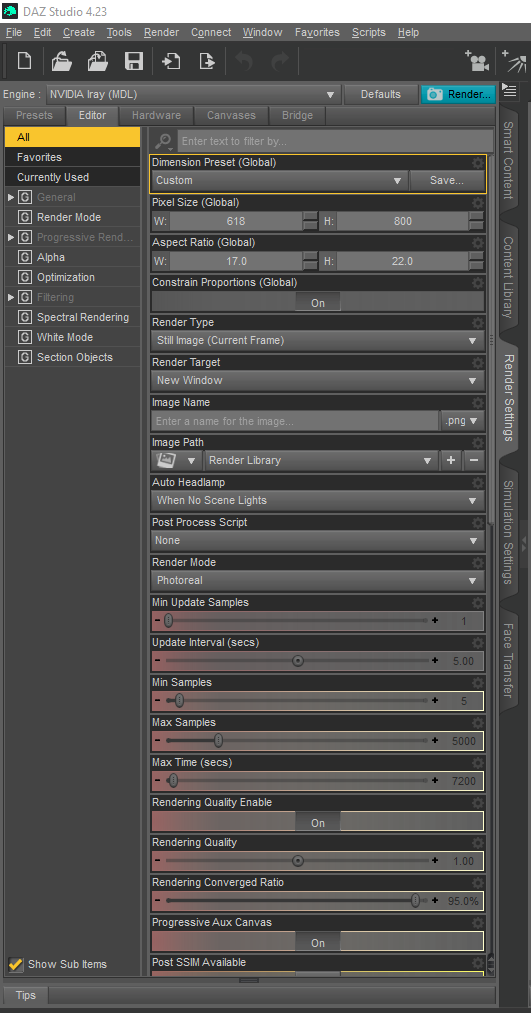Open the Post Process Script None dropdown
531x1013 pixels.
click(317, 541)
